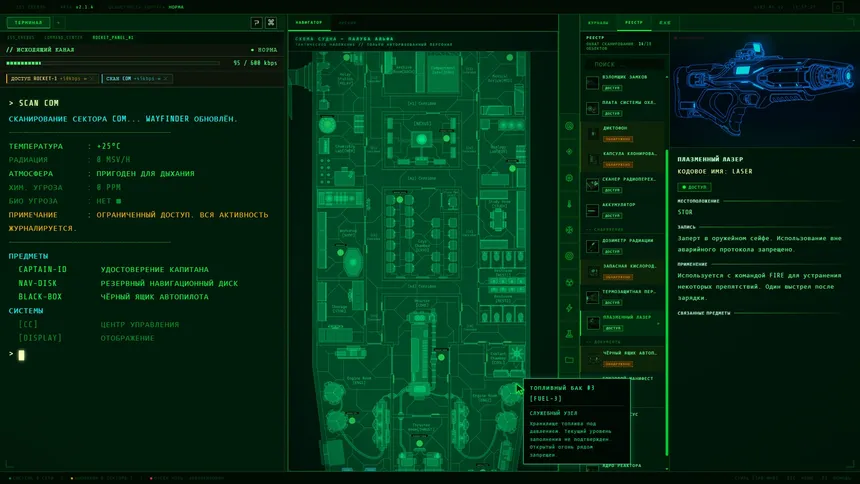Click the fuel tank FUEL-3 node on map
This screenshot has height=484, width=860.
tap(511, 393)
